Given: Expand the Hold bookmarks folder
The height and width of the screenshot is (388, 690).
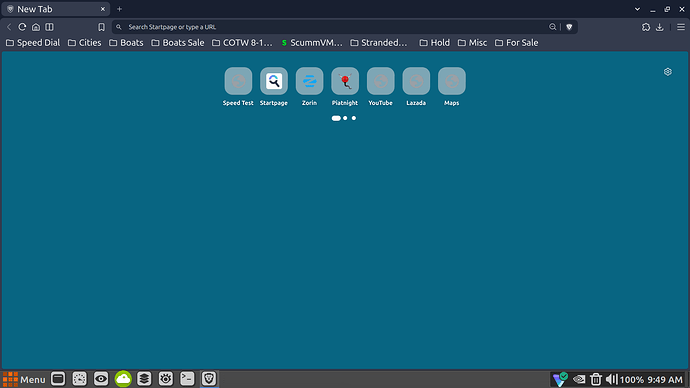Looking at the screenshot, I should click(435, 43).
